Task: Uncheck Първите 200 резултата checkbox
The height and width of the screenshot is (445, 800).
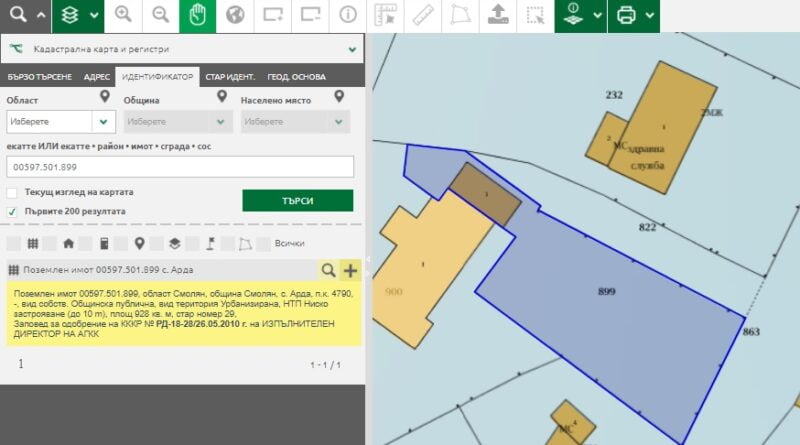Action: (x=12, y=212)
